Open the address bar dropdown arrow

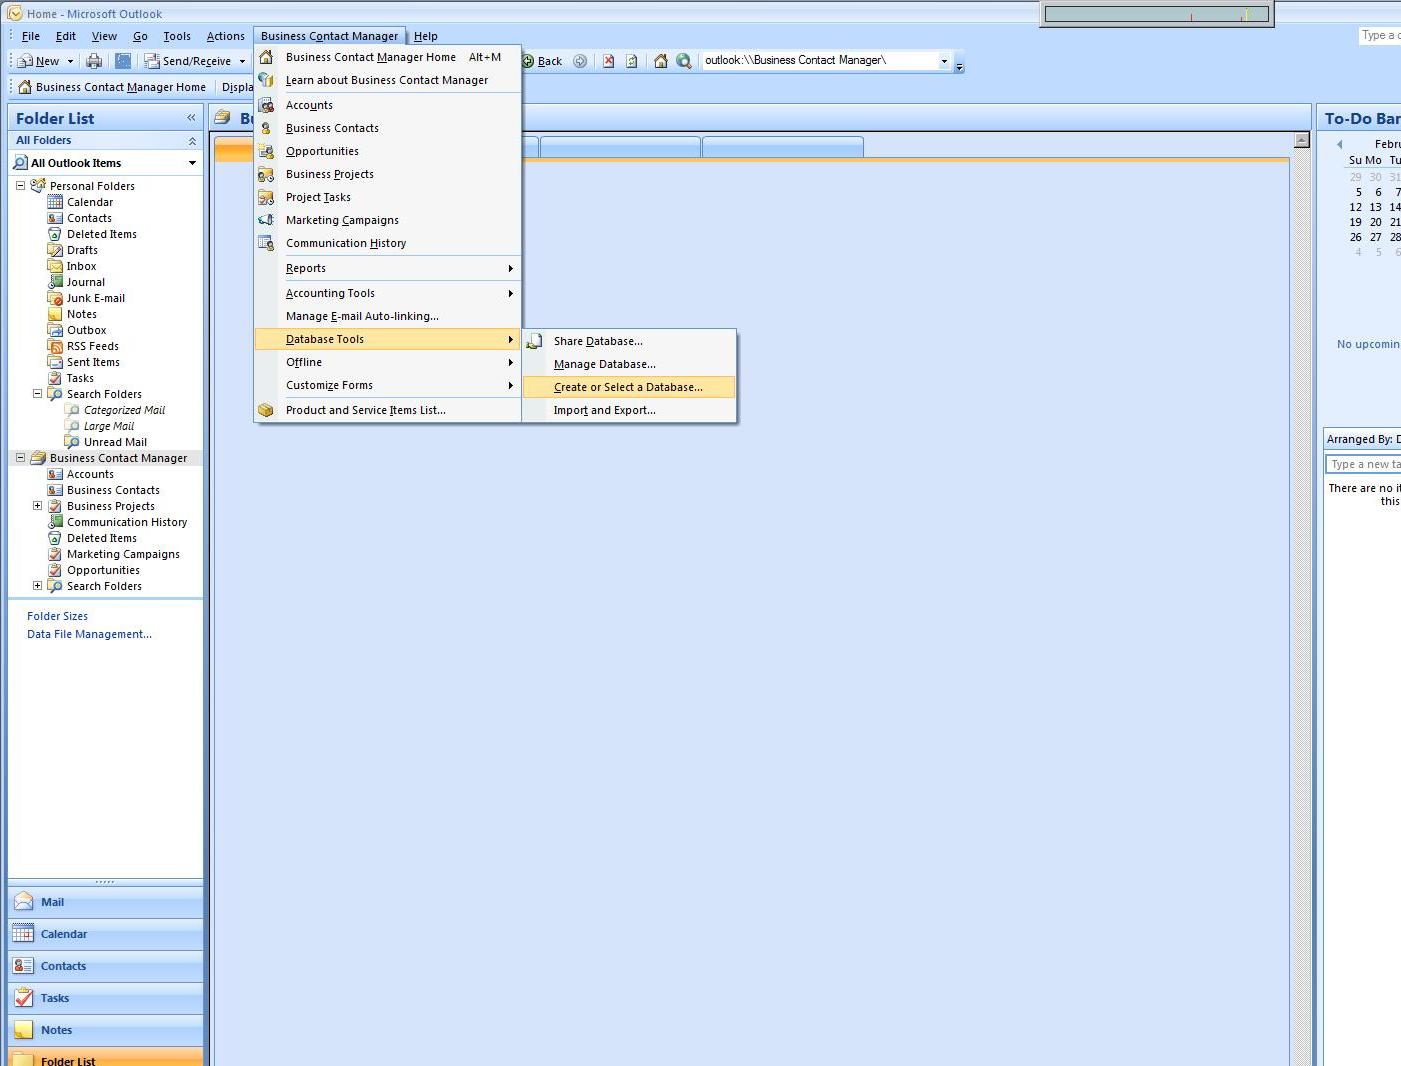[x=943, y=61]
